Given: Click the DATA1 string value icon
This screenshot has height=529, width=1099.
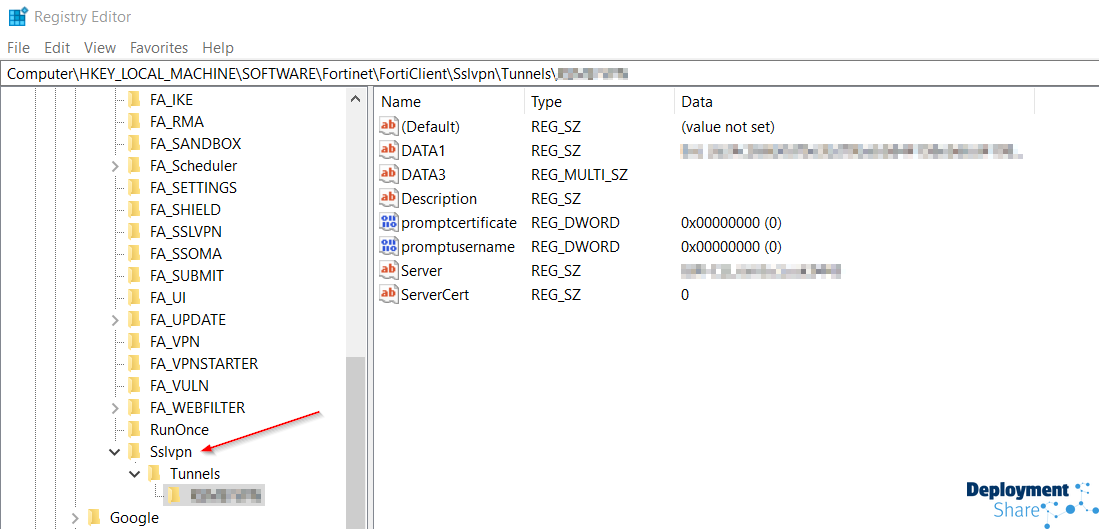Looking at the screenshot, I should point(389,150).
